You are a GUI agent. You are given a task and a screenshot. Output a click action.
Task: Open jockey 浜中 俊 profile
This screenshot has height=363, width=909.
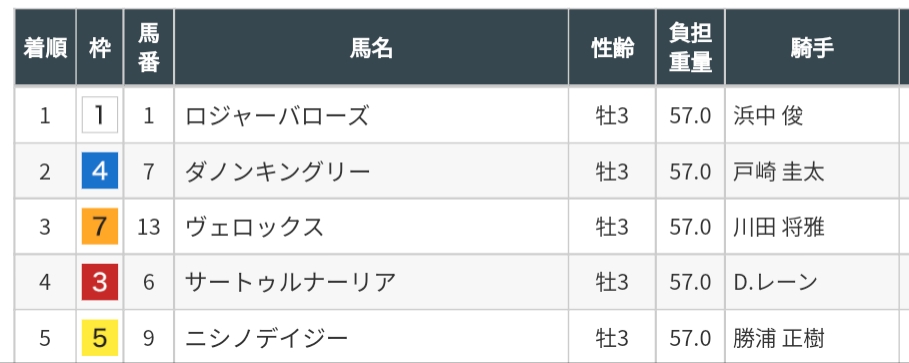click(768, 116)
